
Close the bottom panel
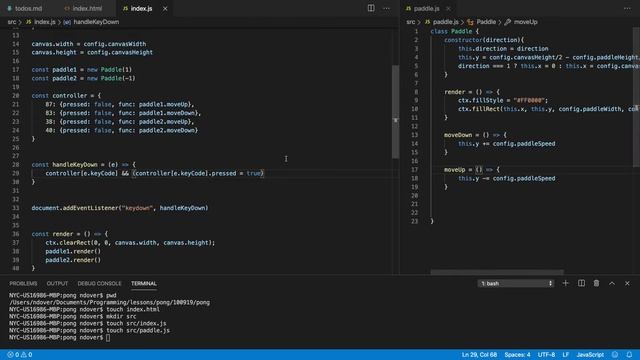pos(627,283)
